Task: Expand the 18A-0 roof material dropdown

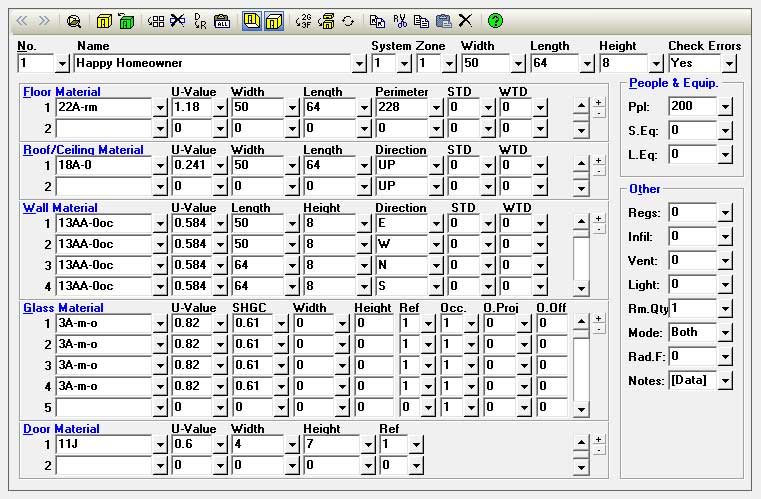Action: coord(160,166)
